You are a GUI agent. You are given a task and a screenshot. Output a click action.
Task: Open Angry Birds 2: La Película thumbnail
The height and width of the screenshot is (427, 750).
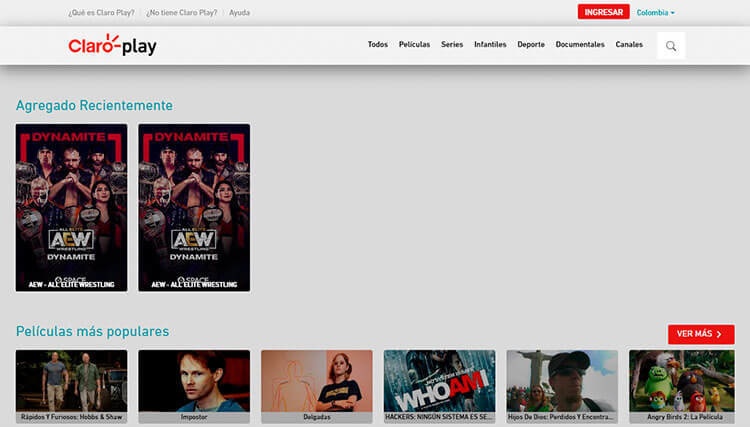tap(682, 386)
